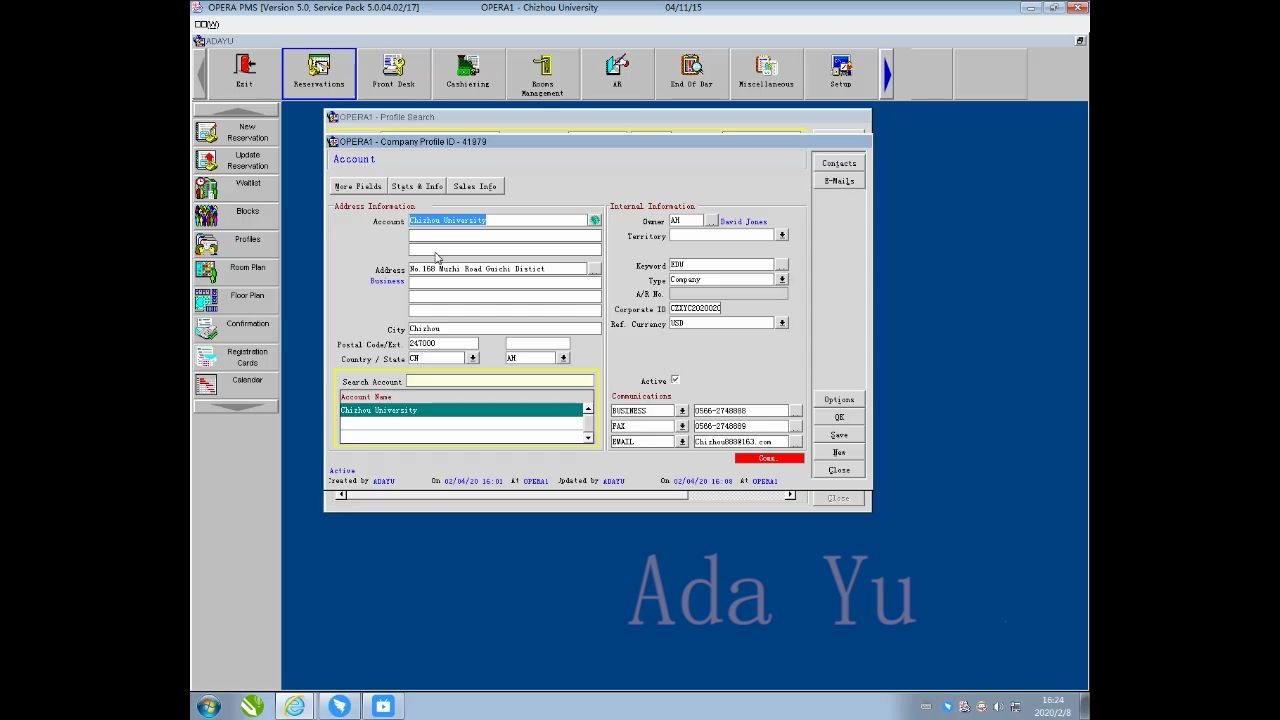Expand the Territory dropdown
Image resolution: width=1280 pixels, height=720 pixels.
point(782,235)
